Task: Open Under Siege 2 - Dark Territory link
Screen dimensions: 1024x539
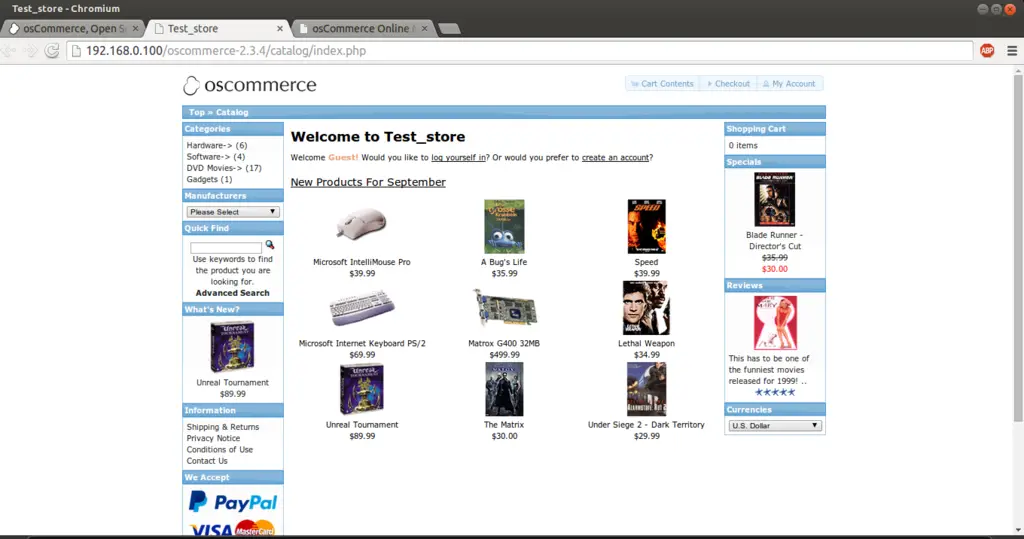Action: [646, 425]
